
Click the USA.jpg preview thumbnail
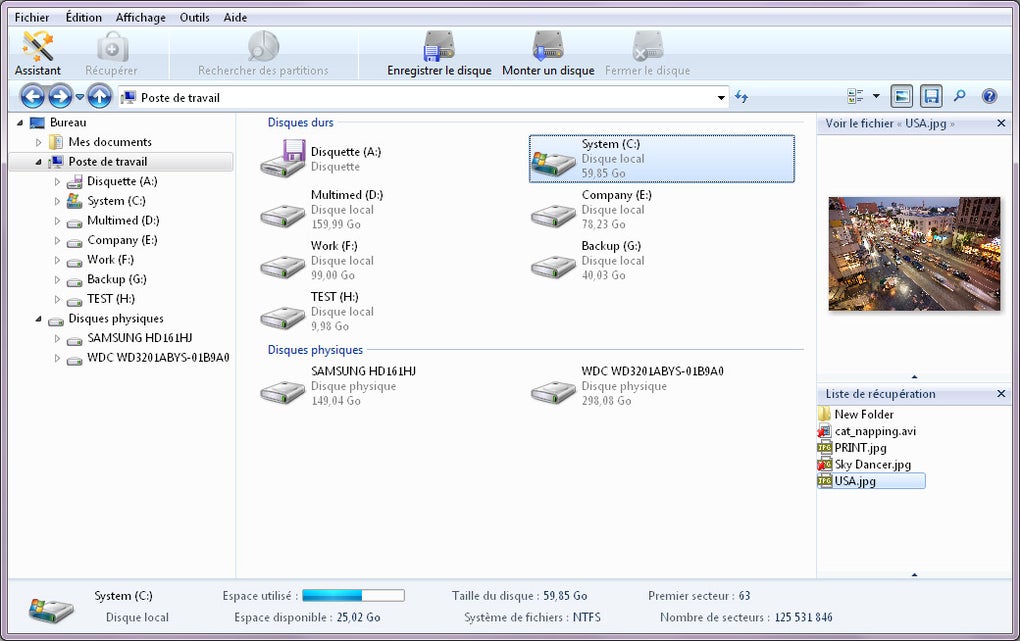click(914, 254)
